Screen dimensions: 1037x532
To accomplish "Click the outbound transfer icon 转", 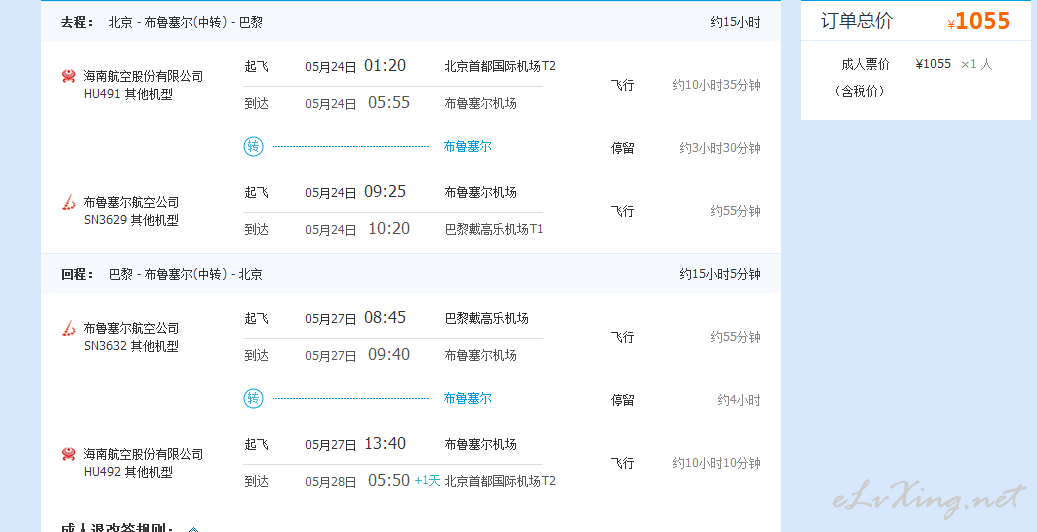I will tap(253, 146).
